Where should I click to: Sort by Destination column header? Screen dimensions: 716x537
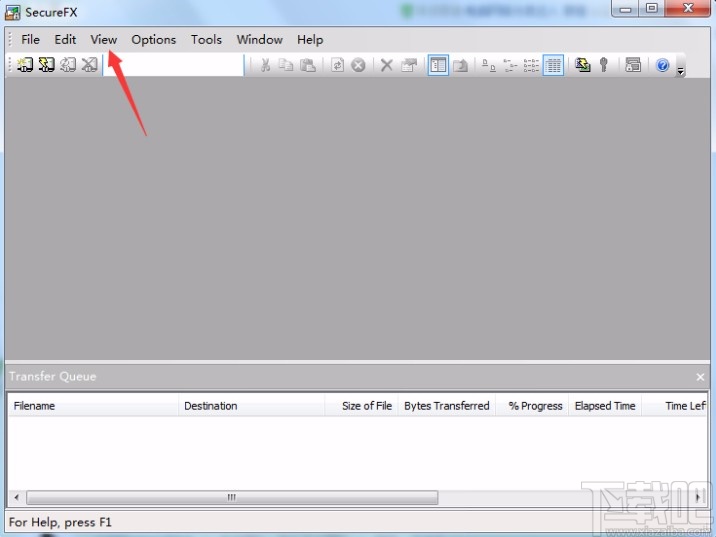252,406
